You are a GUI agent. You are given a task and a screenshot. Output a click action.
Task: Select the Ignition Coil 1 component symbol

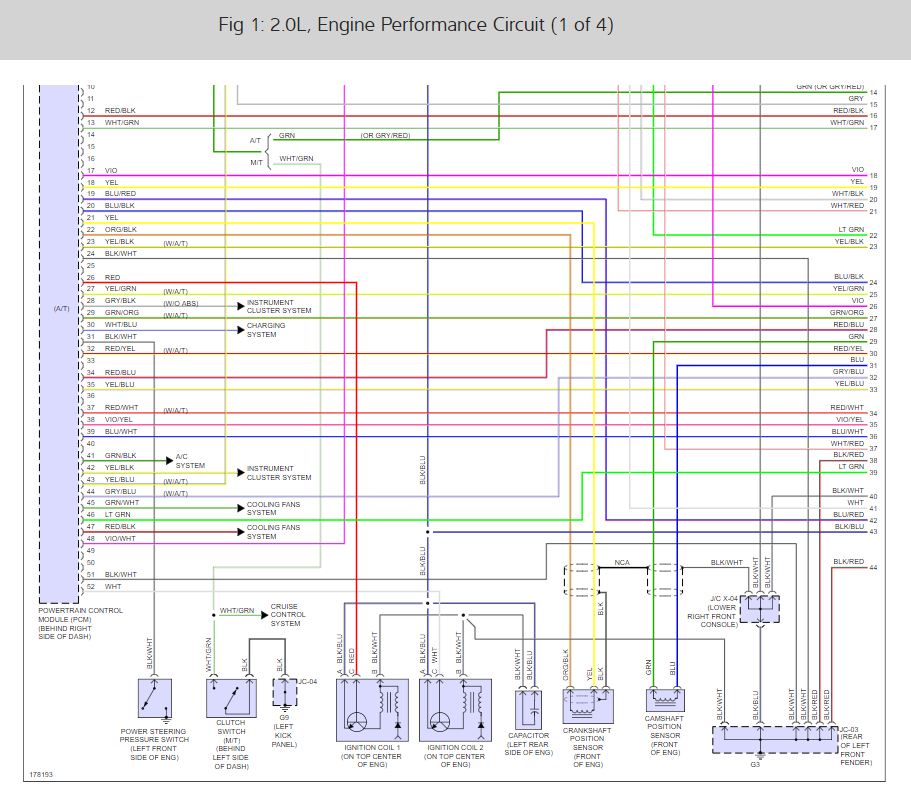pos(372,710)
